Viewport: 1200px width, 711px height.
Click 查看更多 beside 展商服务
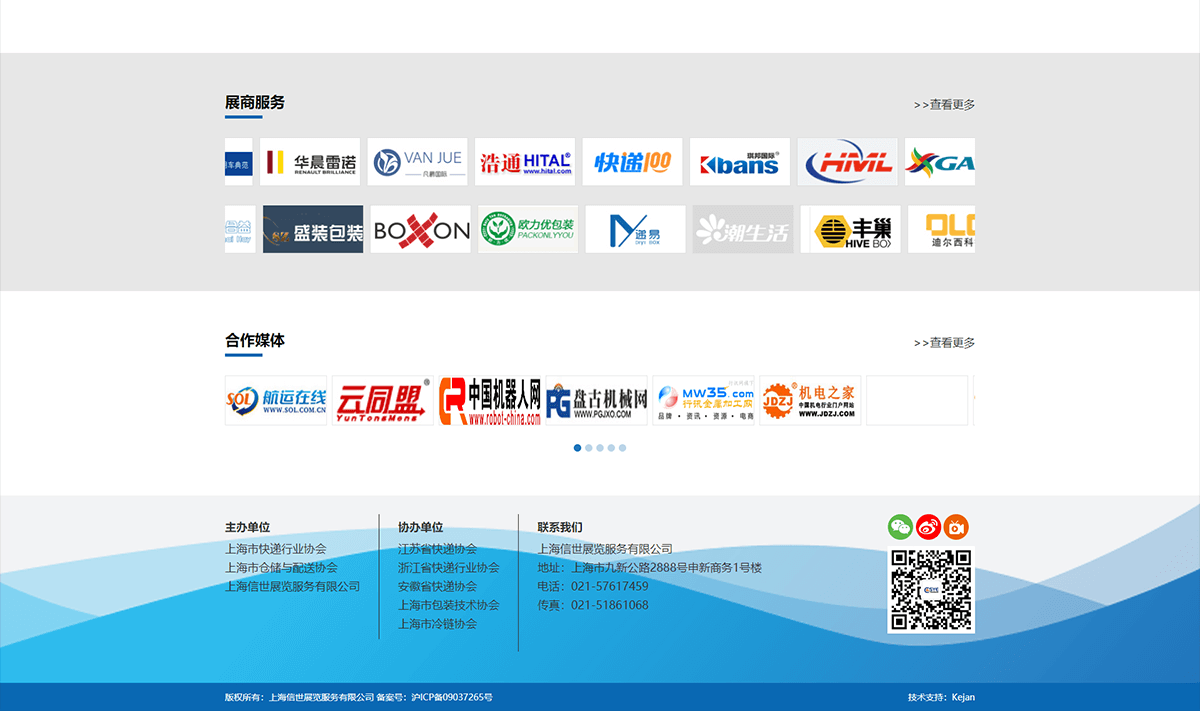coord(944,104)
